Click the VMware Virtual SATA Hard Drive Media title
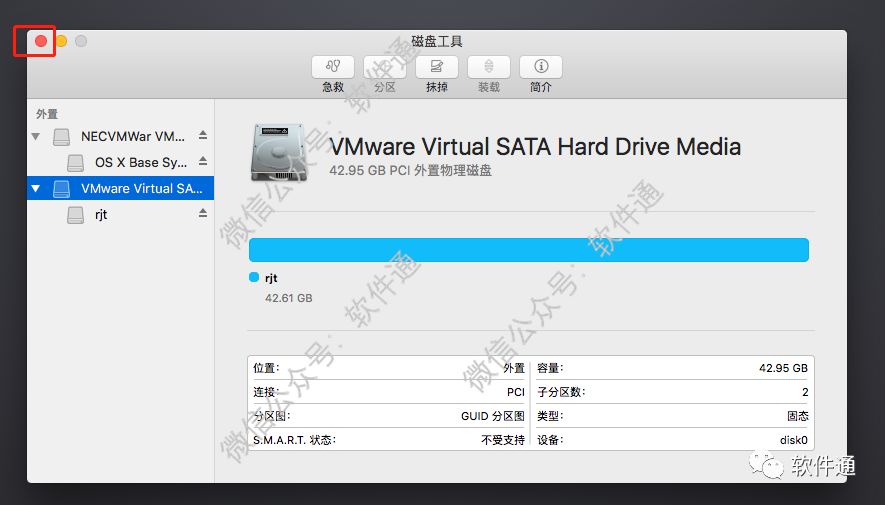Screen dimensions: 885x505 tap(535, 147)
